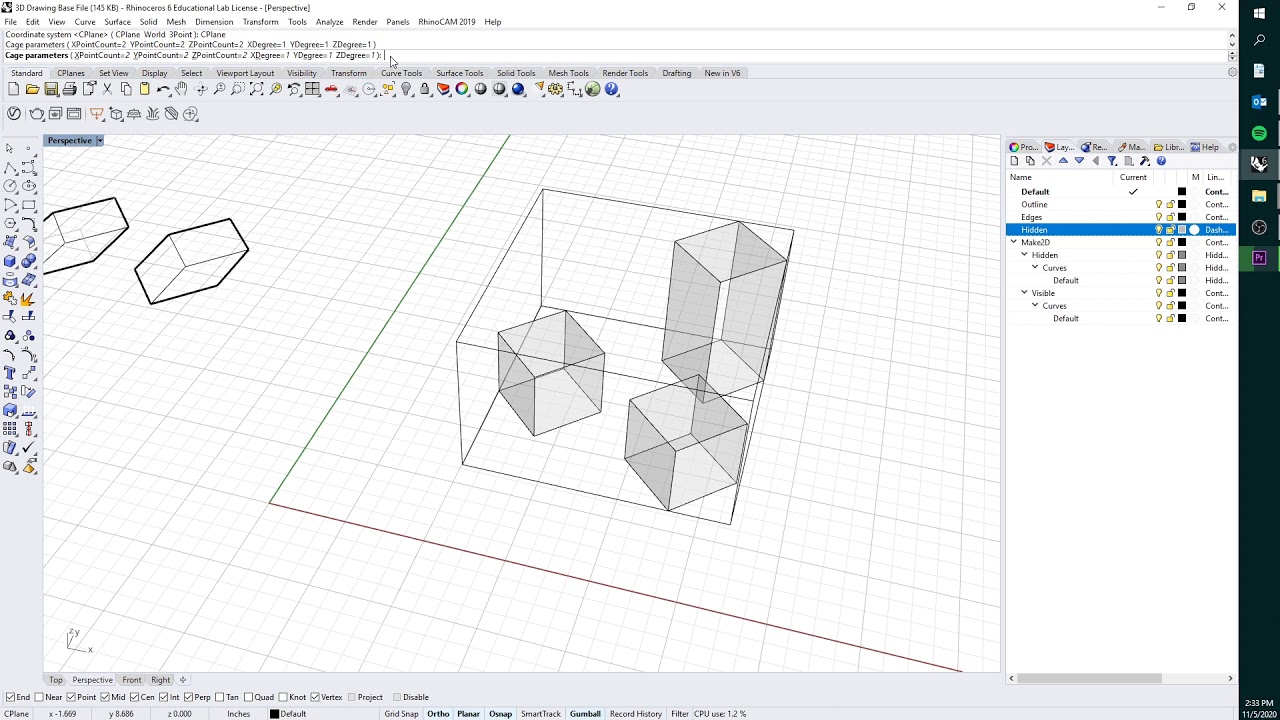Click the Filter status bar button
This screenshot has width=1280, height=720.
(x=680, y=714)
